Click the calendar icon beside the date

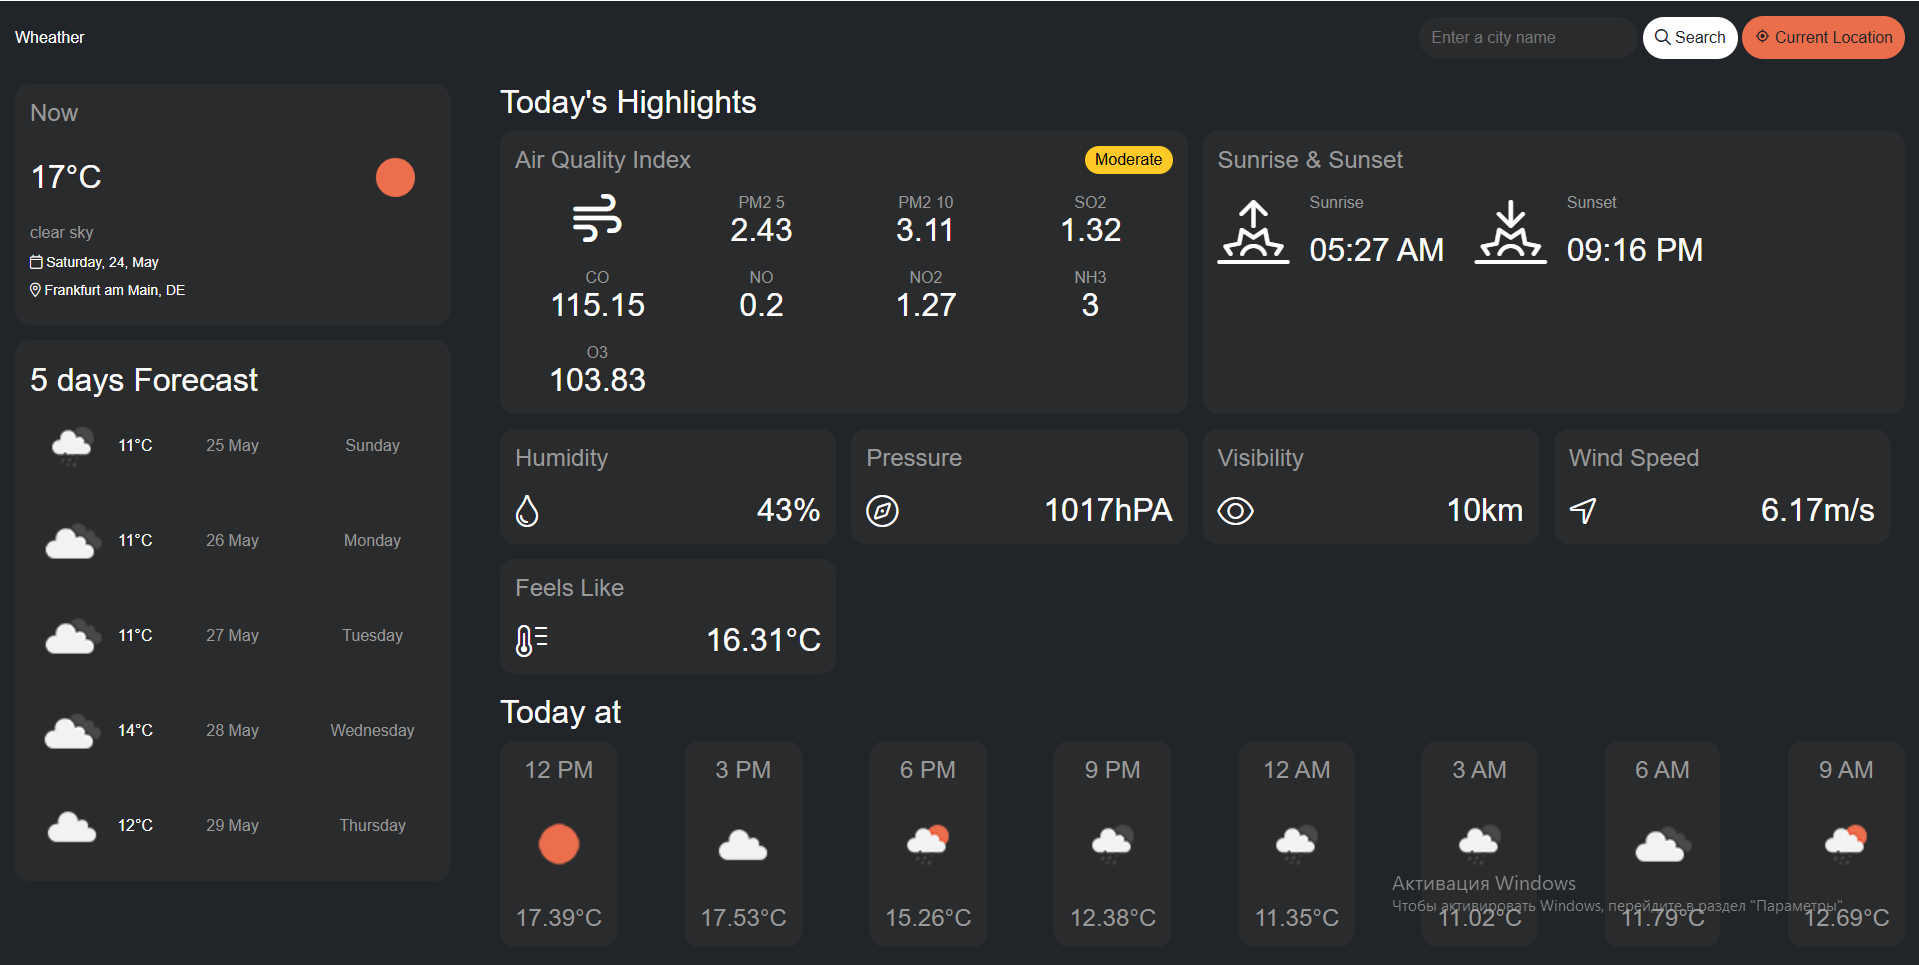[x=36, y=262]
